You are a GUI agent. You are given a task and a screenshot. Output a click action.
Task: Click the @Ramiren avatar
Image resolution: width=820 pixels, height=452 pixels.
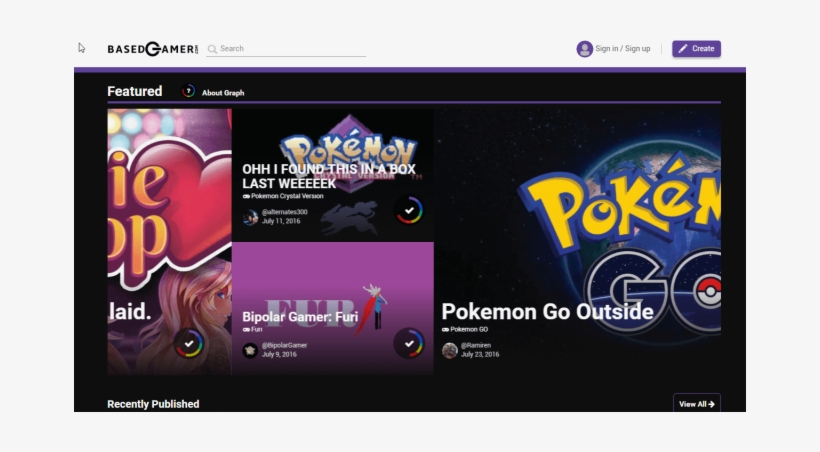(449, 350)
